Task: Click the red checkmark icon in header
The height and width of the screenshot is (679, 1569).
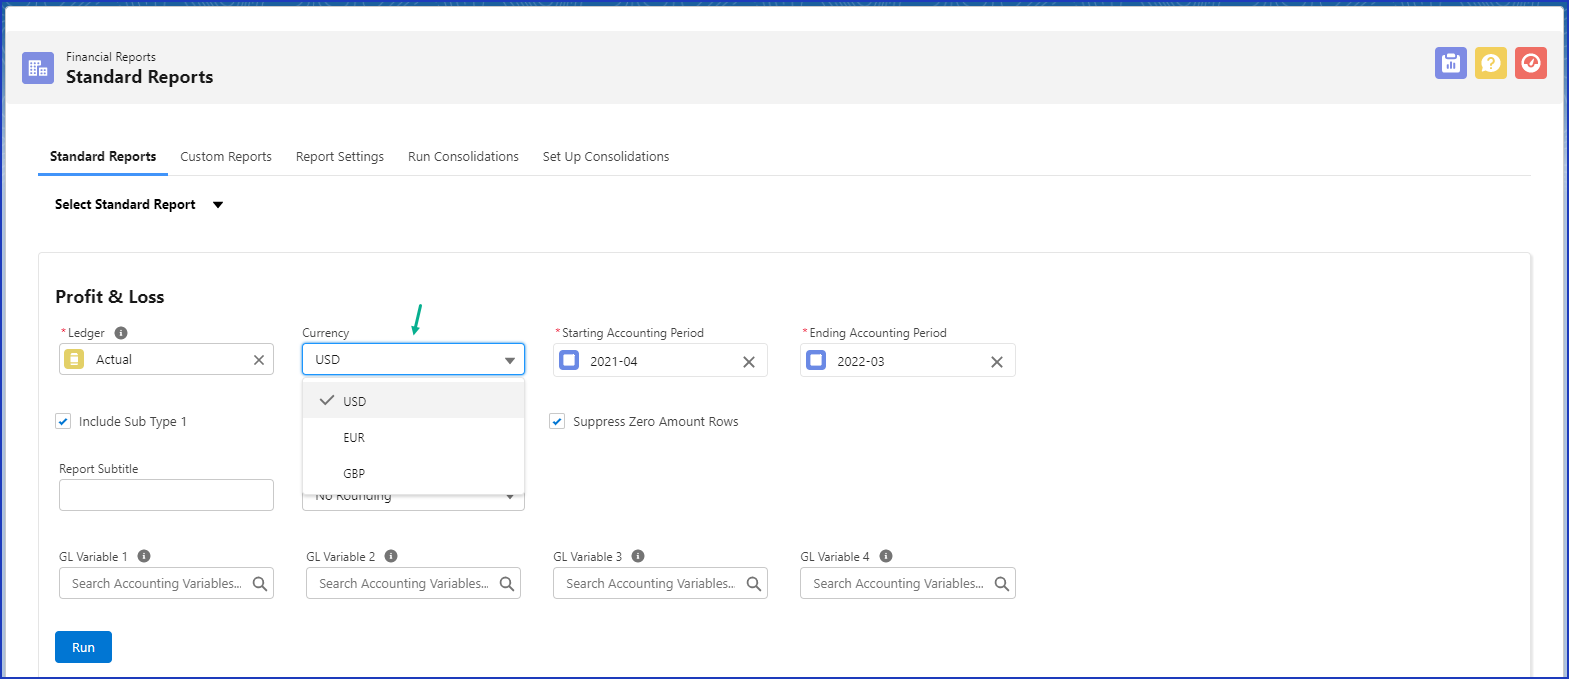Action: click(x=1530, y=63)
